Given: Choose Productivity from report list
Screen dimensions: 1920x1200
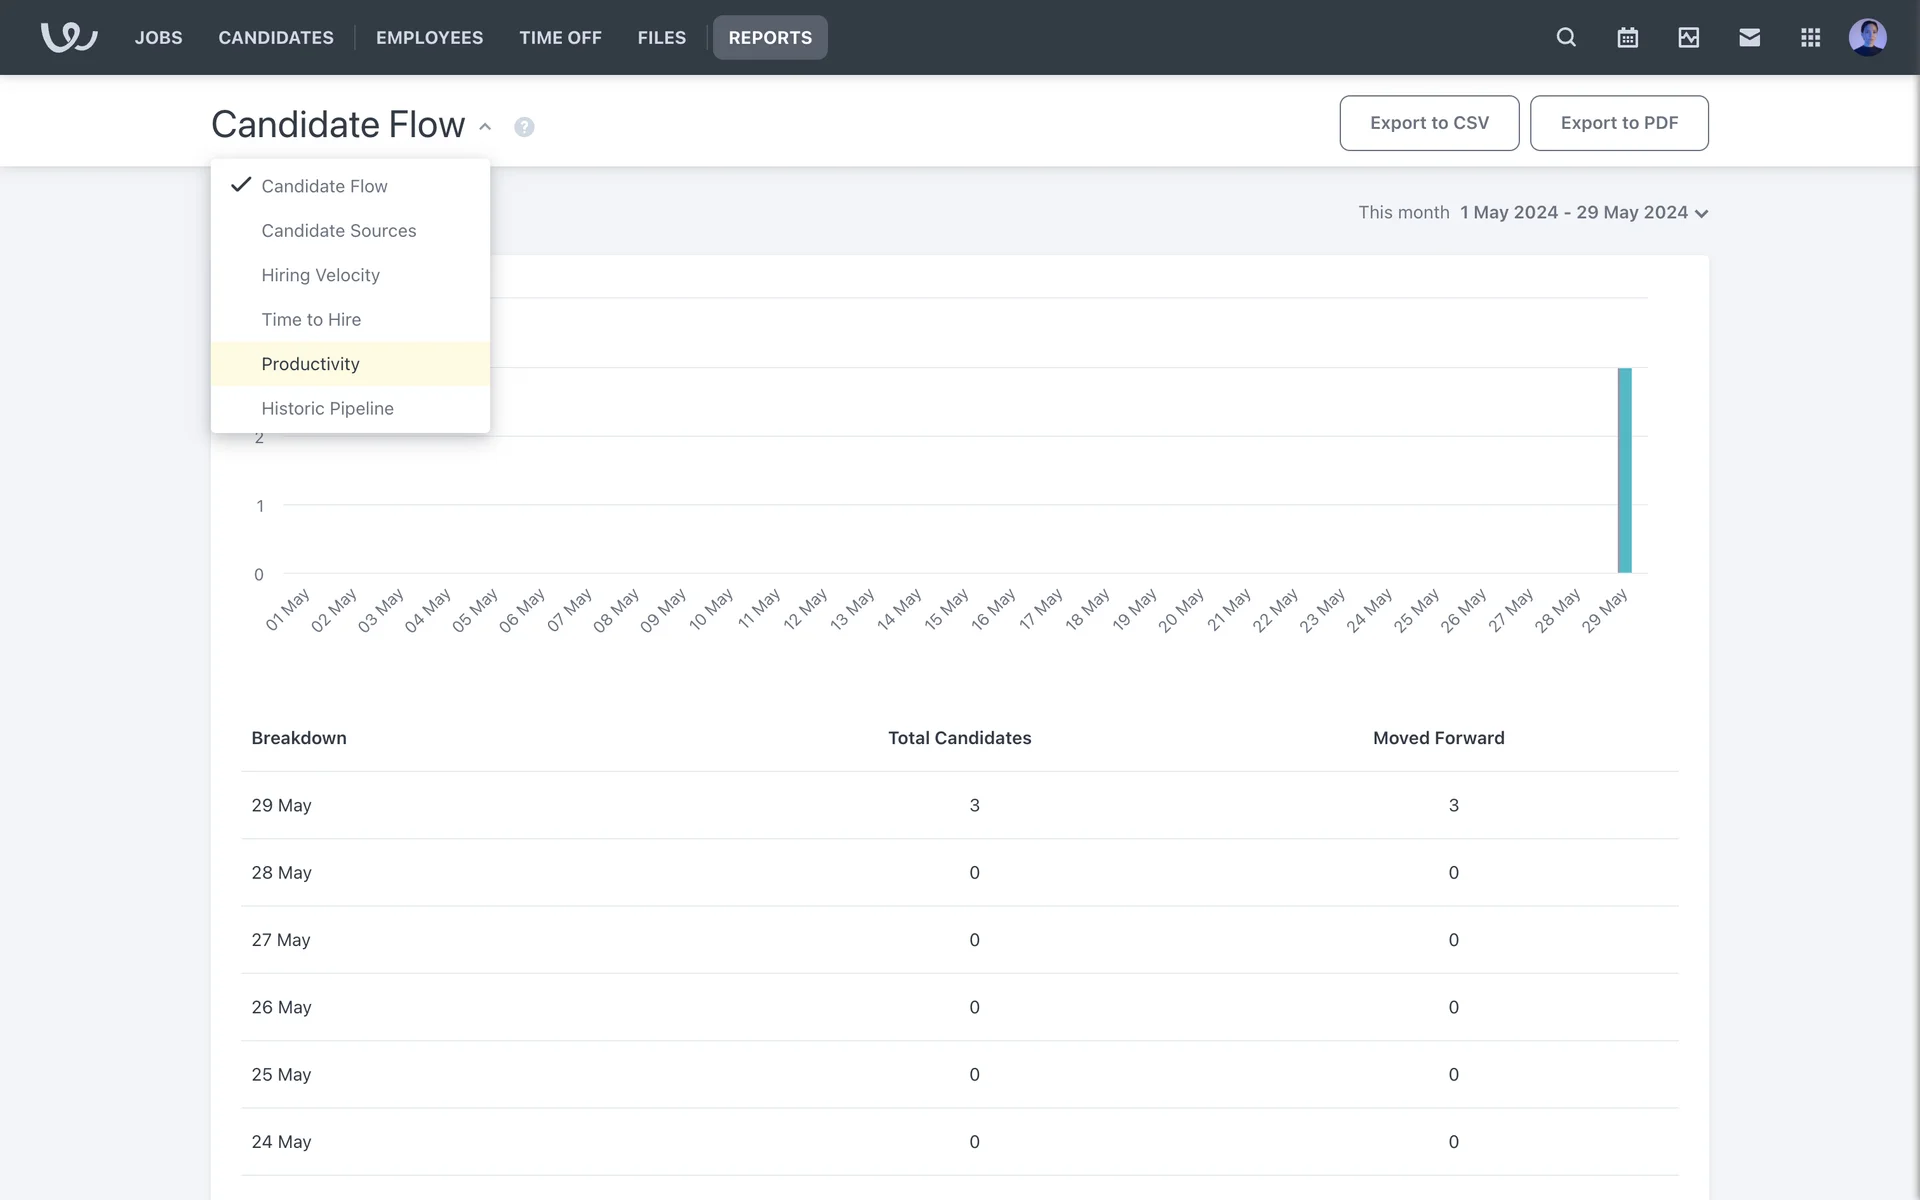Looking at the screenshot, I should 310,364.
